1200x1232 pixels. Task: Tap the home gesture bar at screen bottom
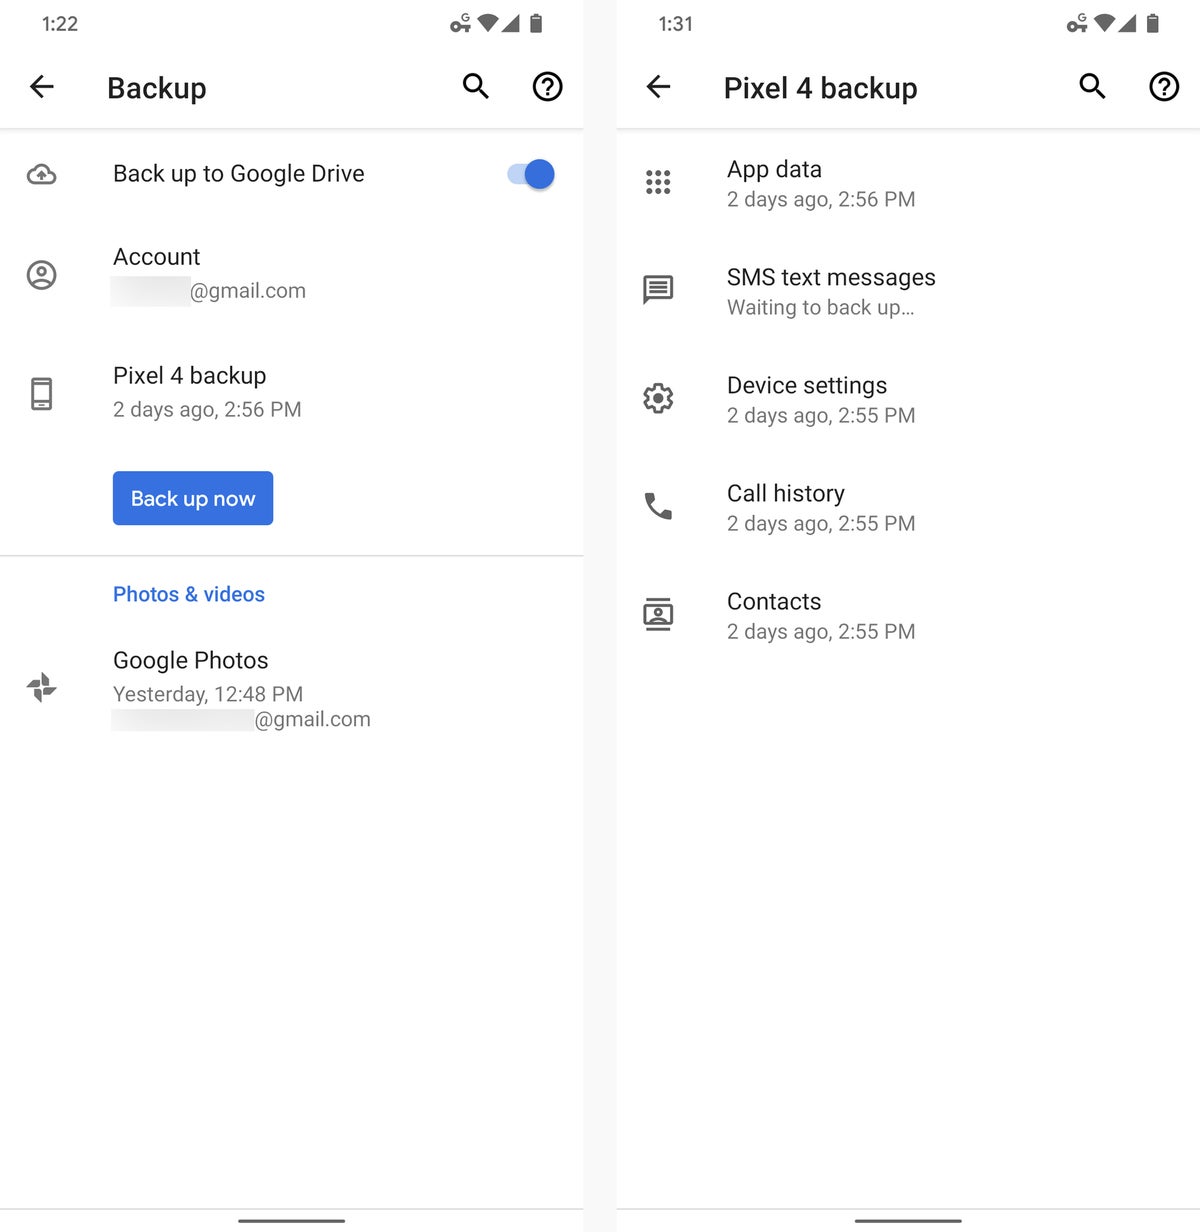[x=291, y=1221]
